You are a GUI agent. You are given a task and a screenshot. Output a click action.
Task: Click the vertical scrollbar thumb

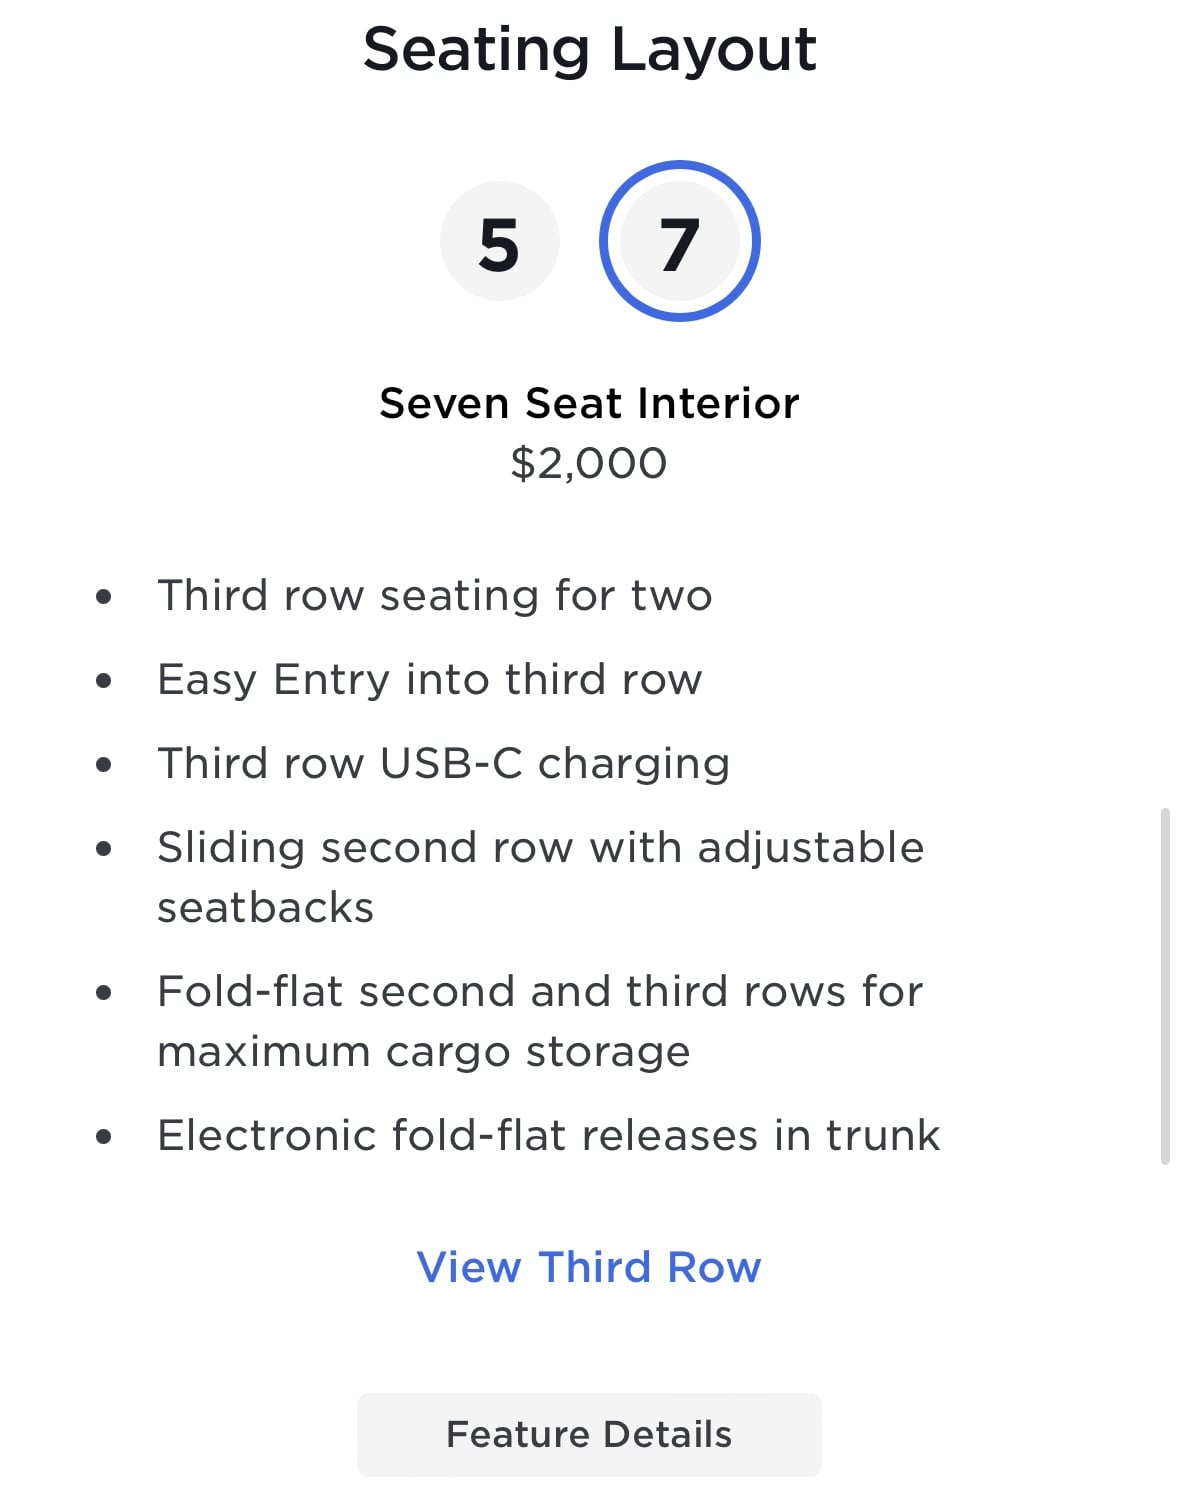pyautogui.click(x=1165, y=986)
